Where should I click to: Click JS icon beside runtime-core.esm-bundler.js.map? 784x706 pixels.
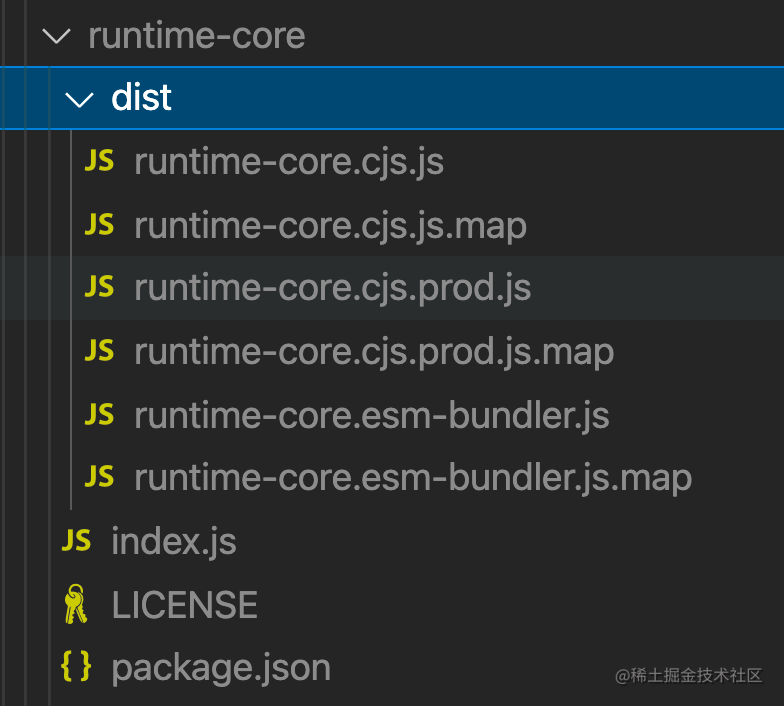99,477
